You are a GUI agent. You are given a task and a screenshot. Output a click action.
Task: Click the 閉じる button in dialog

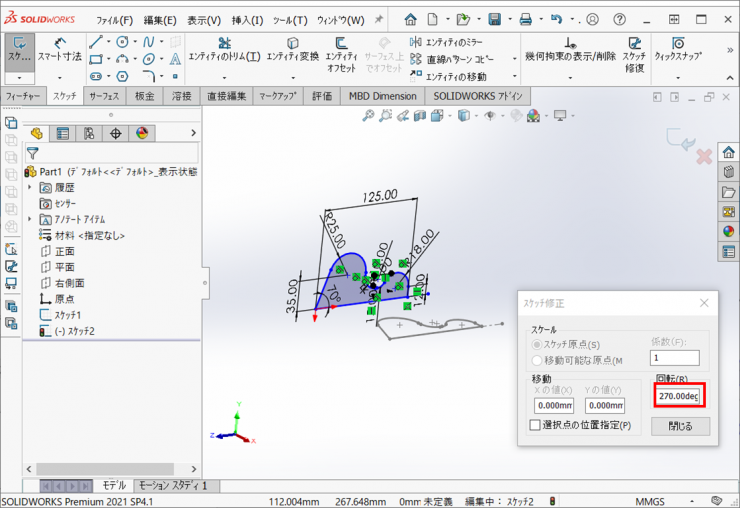(x=680, y=426)
